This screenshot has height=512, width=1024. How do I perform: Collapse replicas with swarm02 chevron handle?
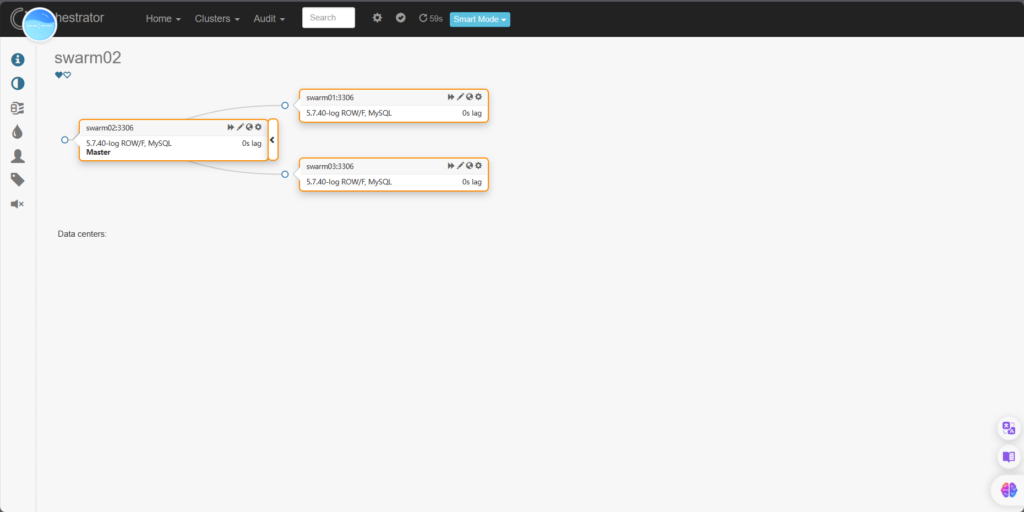pos(273,140)
